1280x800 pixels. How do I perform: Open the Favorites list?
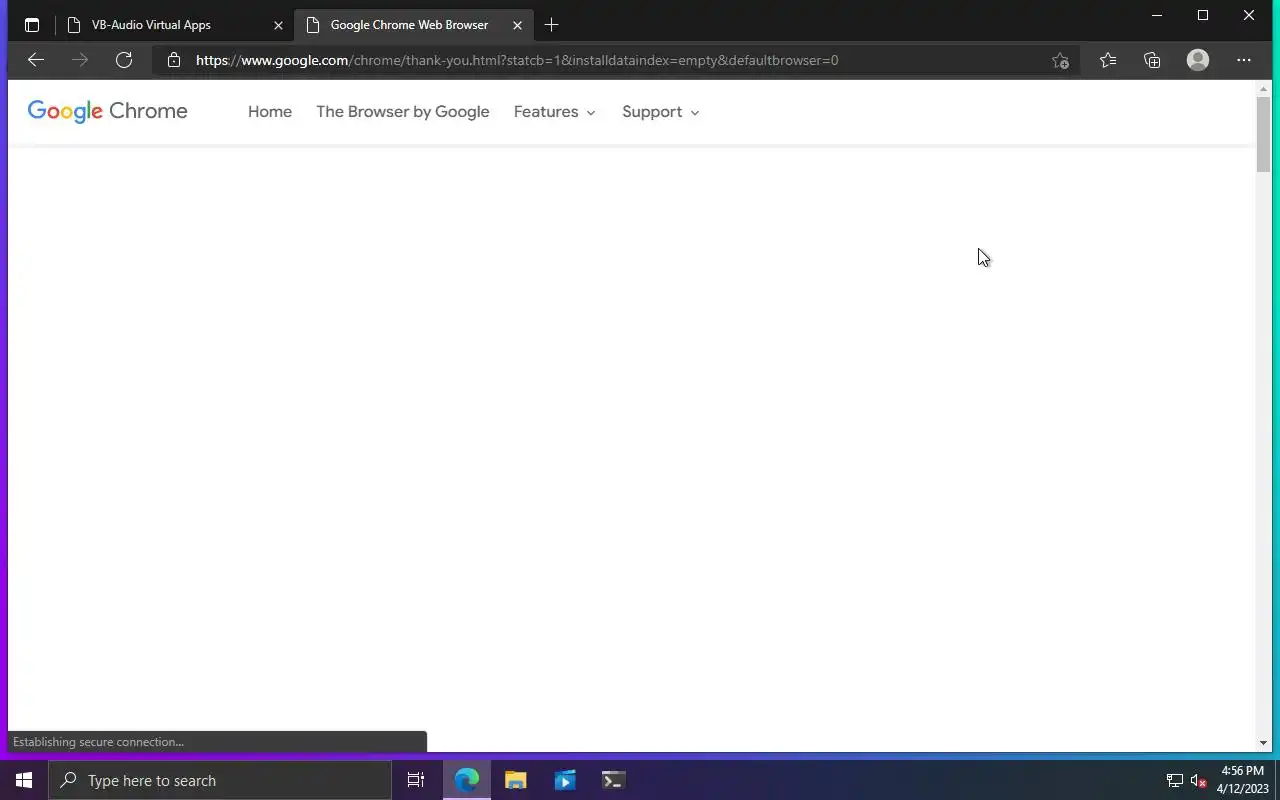click(x=1108, y=60)
